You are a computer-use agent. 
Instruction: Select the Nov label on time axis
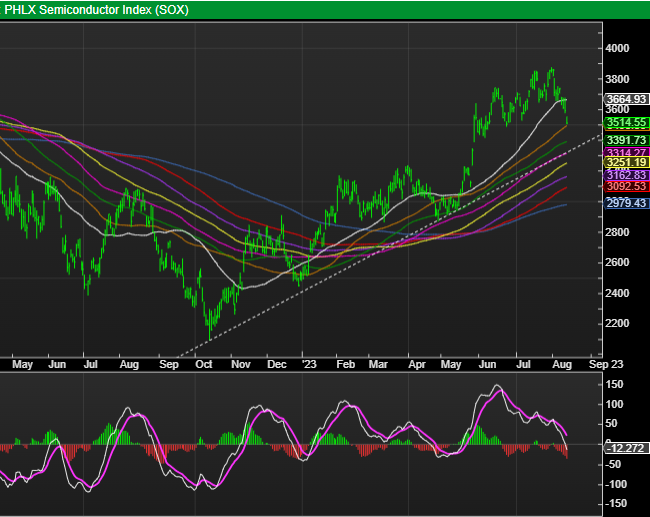pyautogui.click(x=241, y=364)
